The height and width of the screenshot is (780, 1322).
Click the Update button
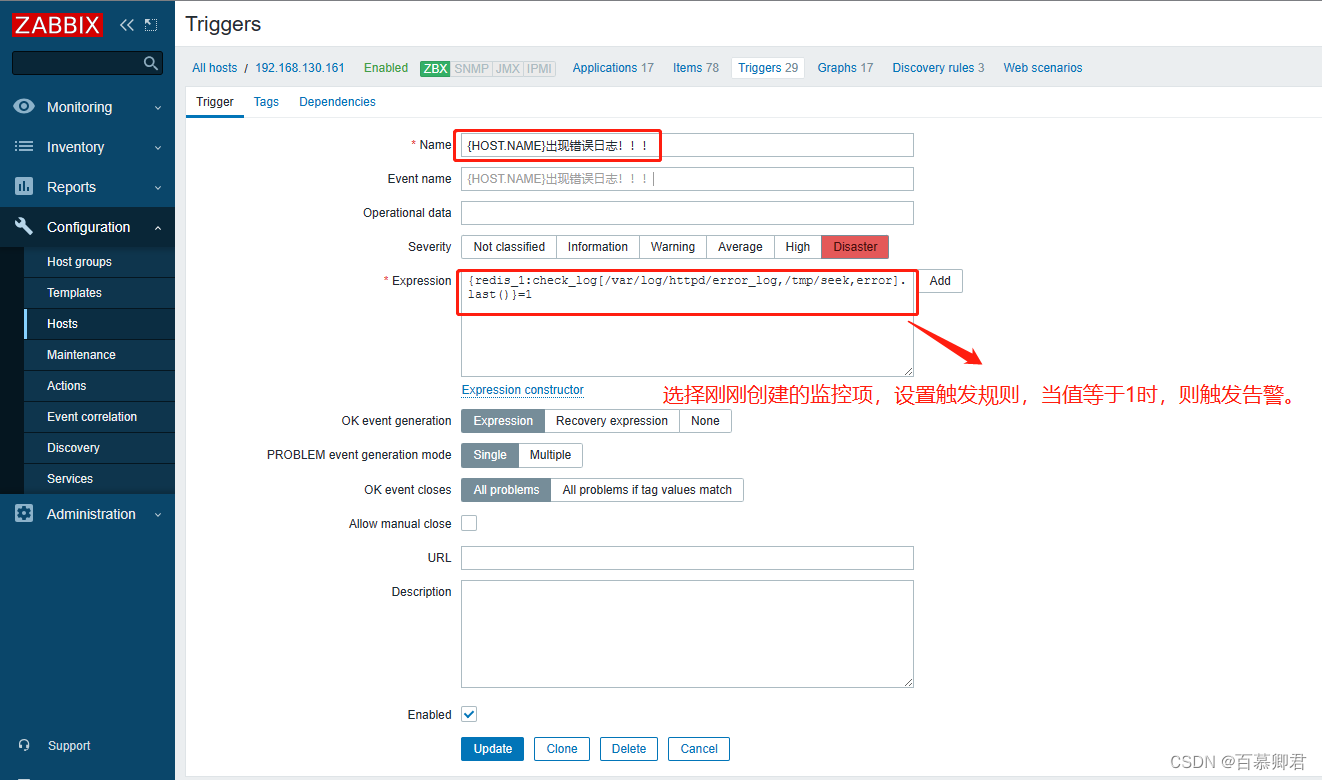tap(492, 749)
